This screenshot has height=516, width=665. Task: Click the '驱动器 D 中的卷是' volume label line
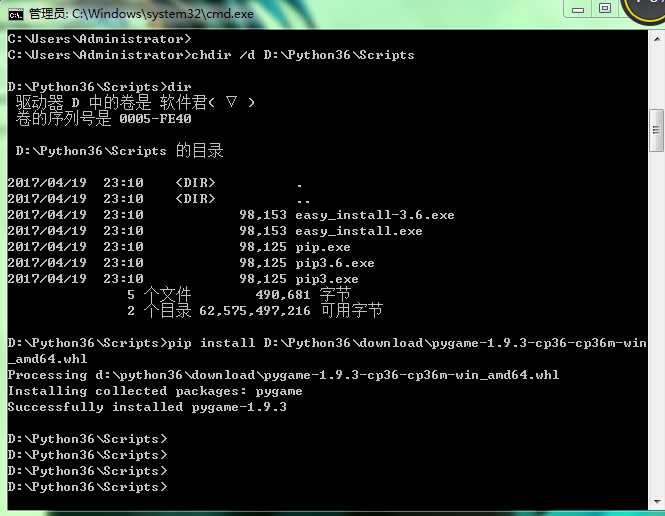click(x=135, y=103)
